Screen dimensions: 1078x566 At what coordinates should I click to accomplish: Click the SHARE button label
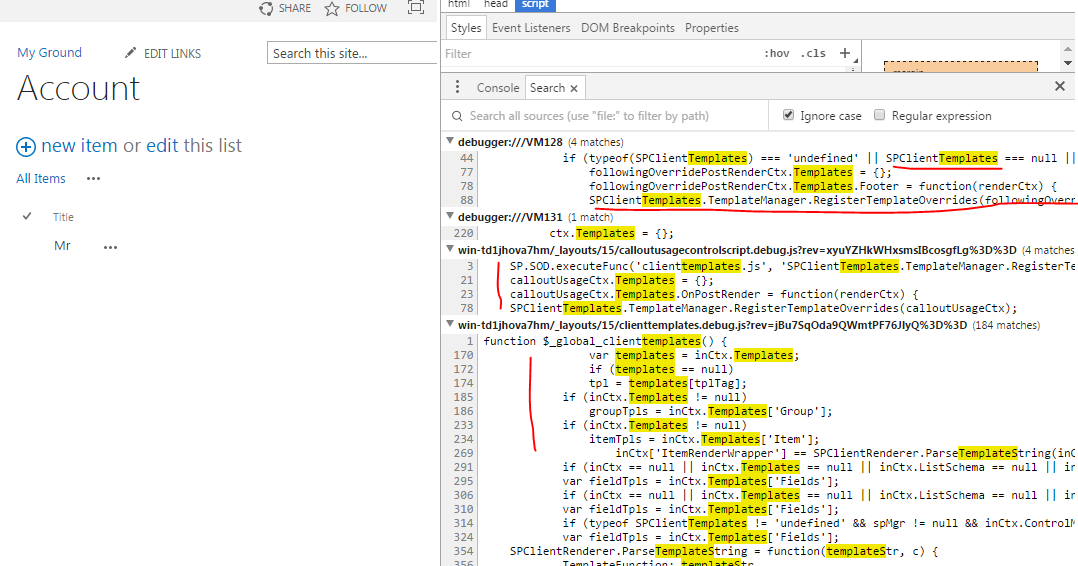click(x=295, y=8)
